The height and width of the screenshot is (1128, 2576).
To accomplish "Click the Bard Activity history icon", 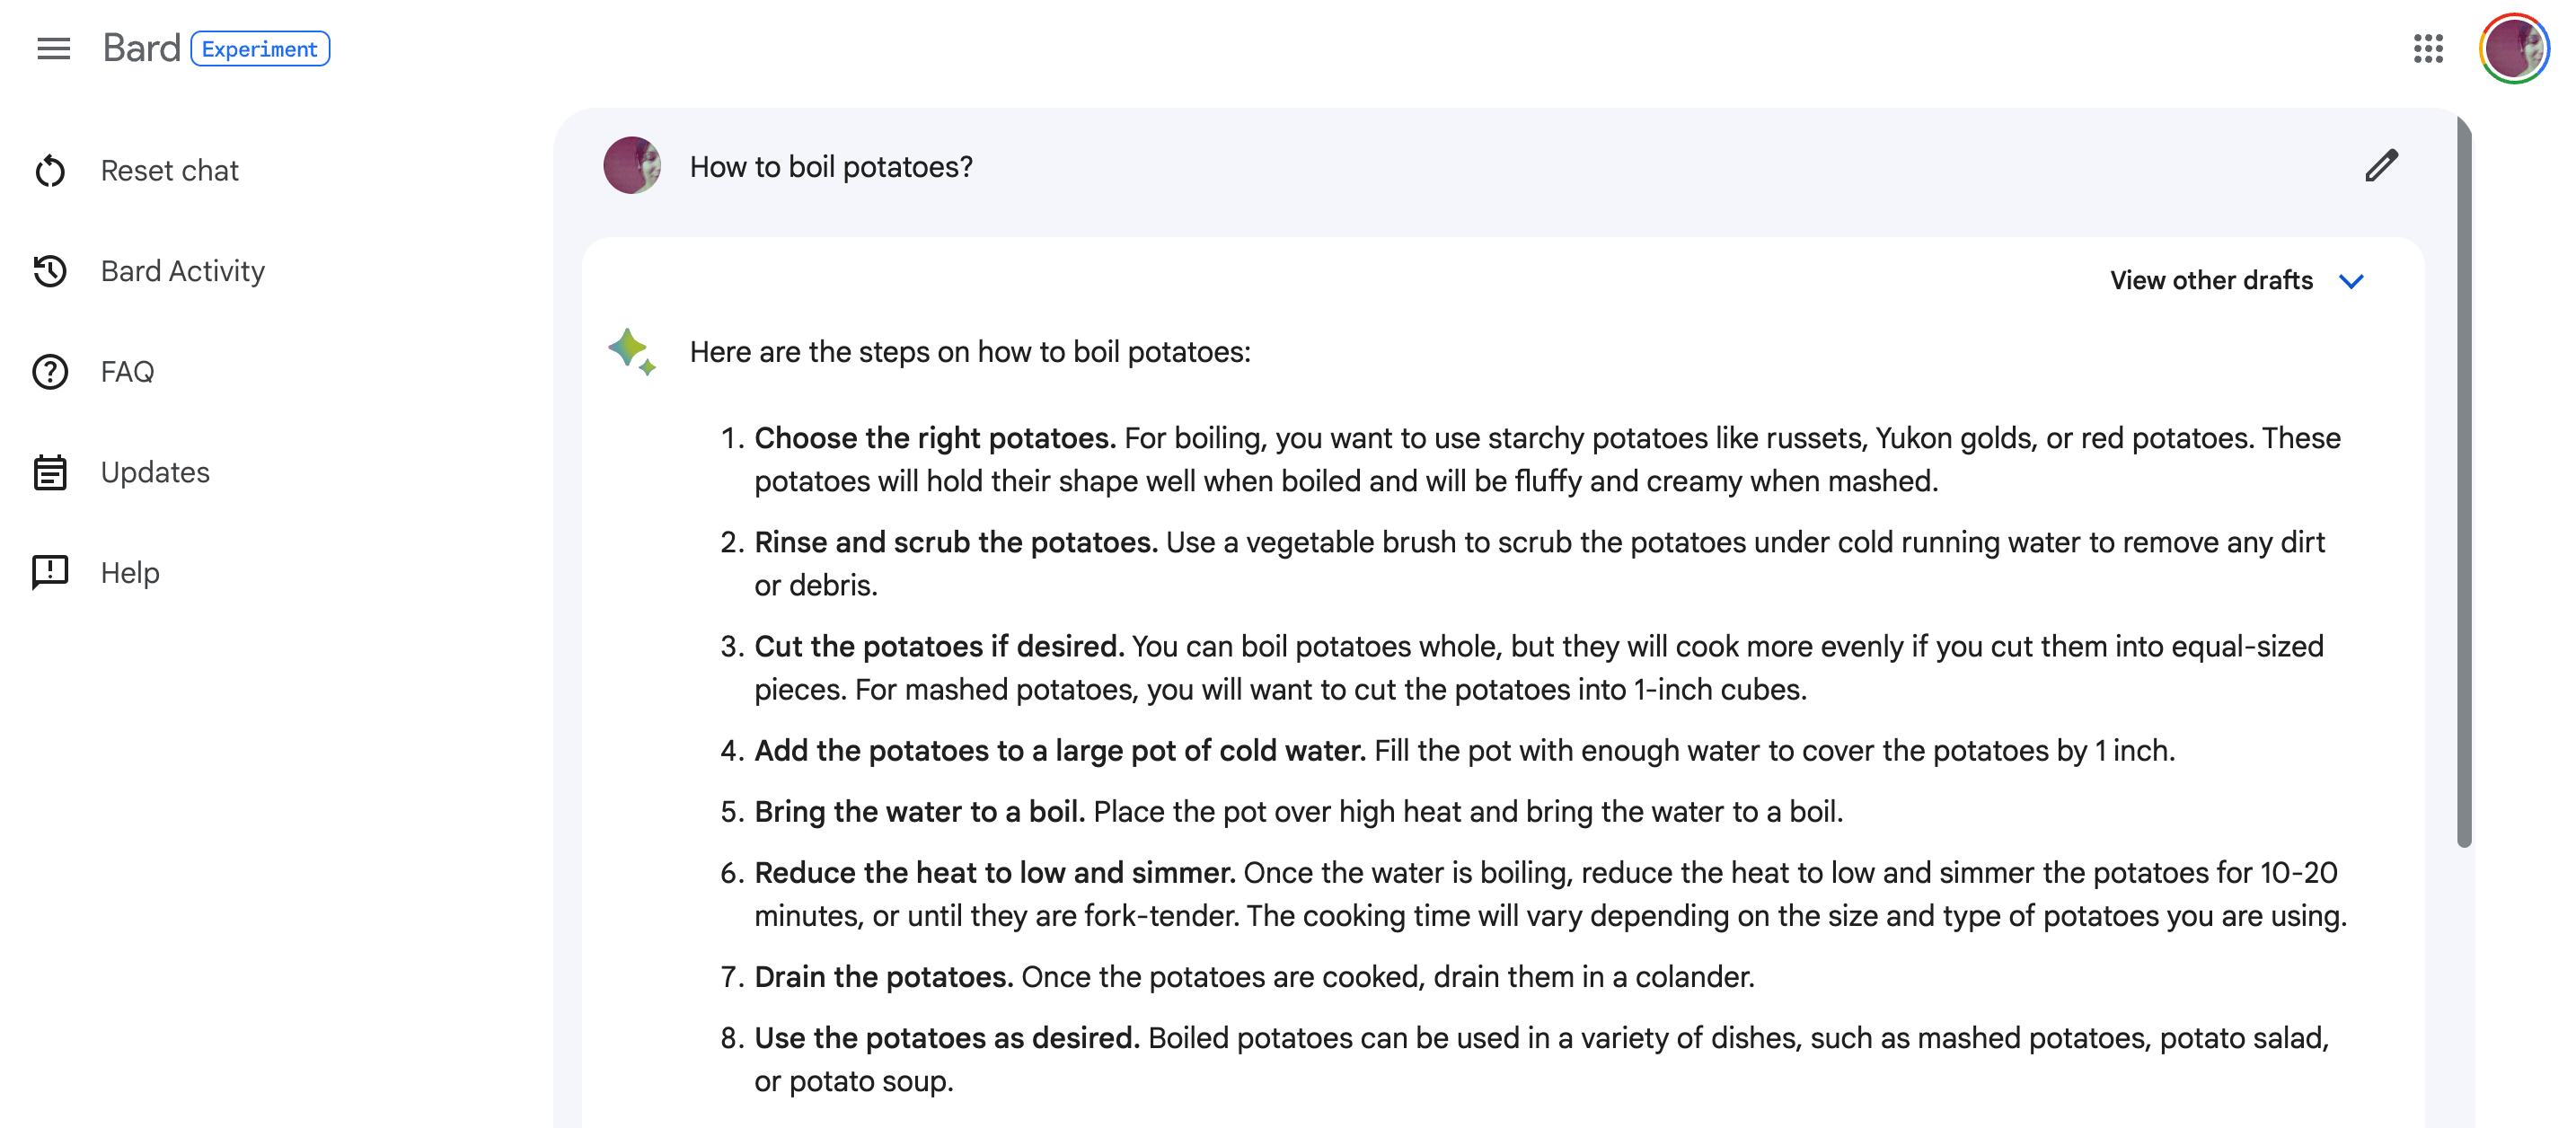I will point(50,271).
